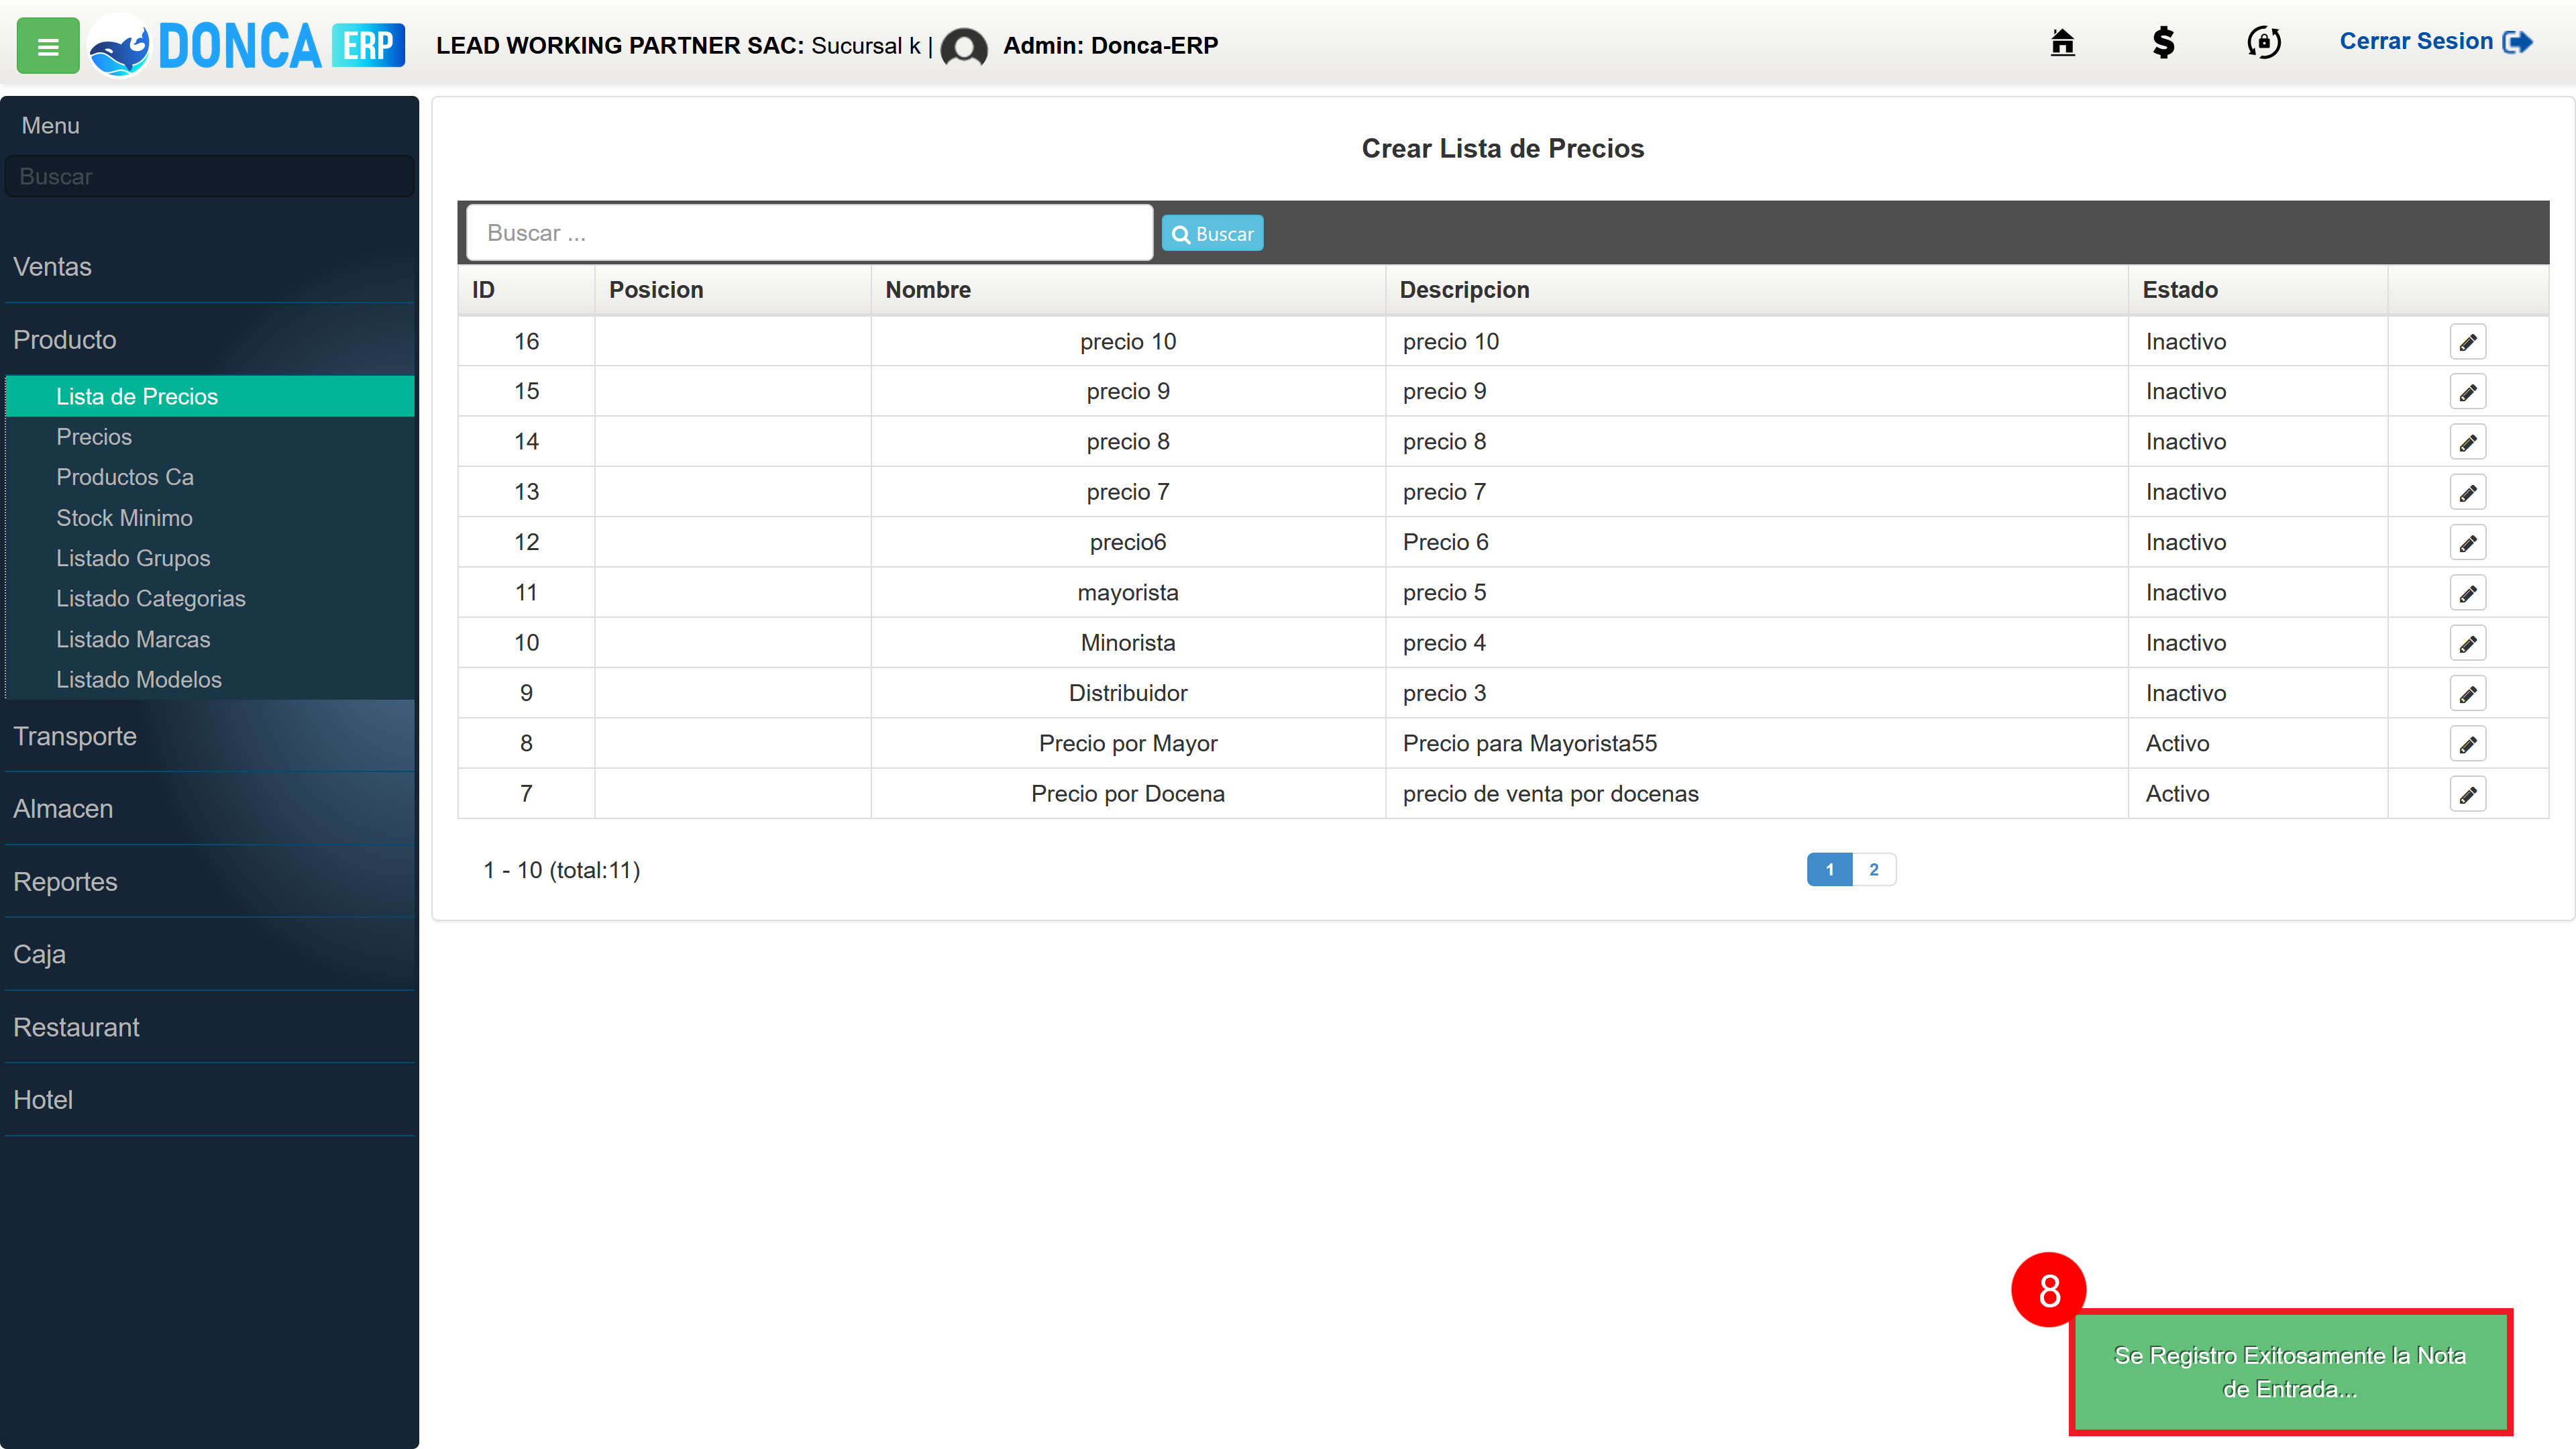Expand the Restaurant menu section
The width and height of the screenshot is (2576, 1449).
click(x=209, y=1027)
